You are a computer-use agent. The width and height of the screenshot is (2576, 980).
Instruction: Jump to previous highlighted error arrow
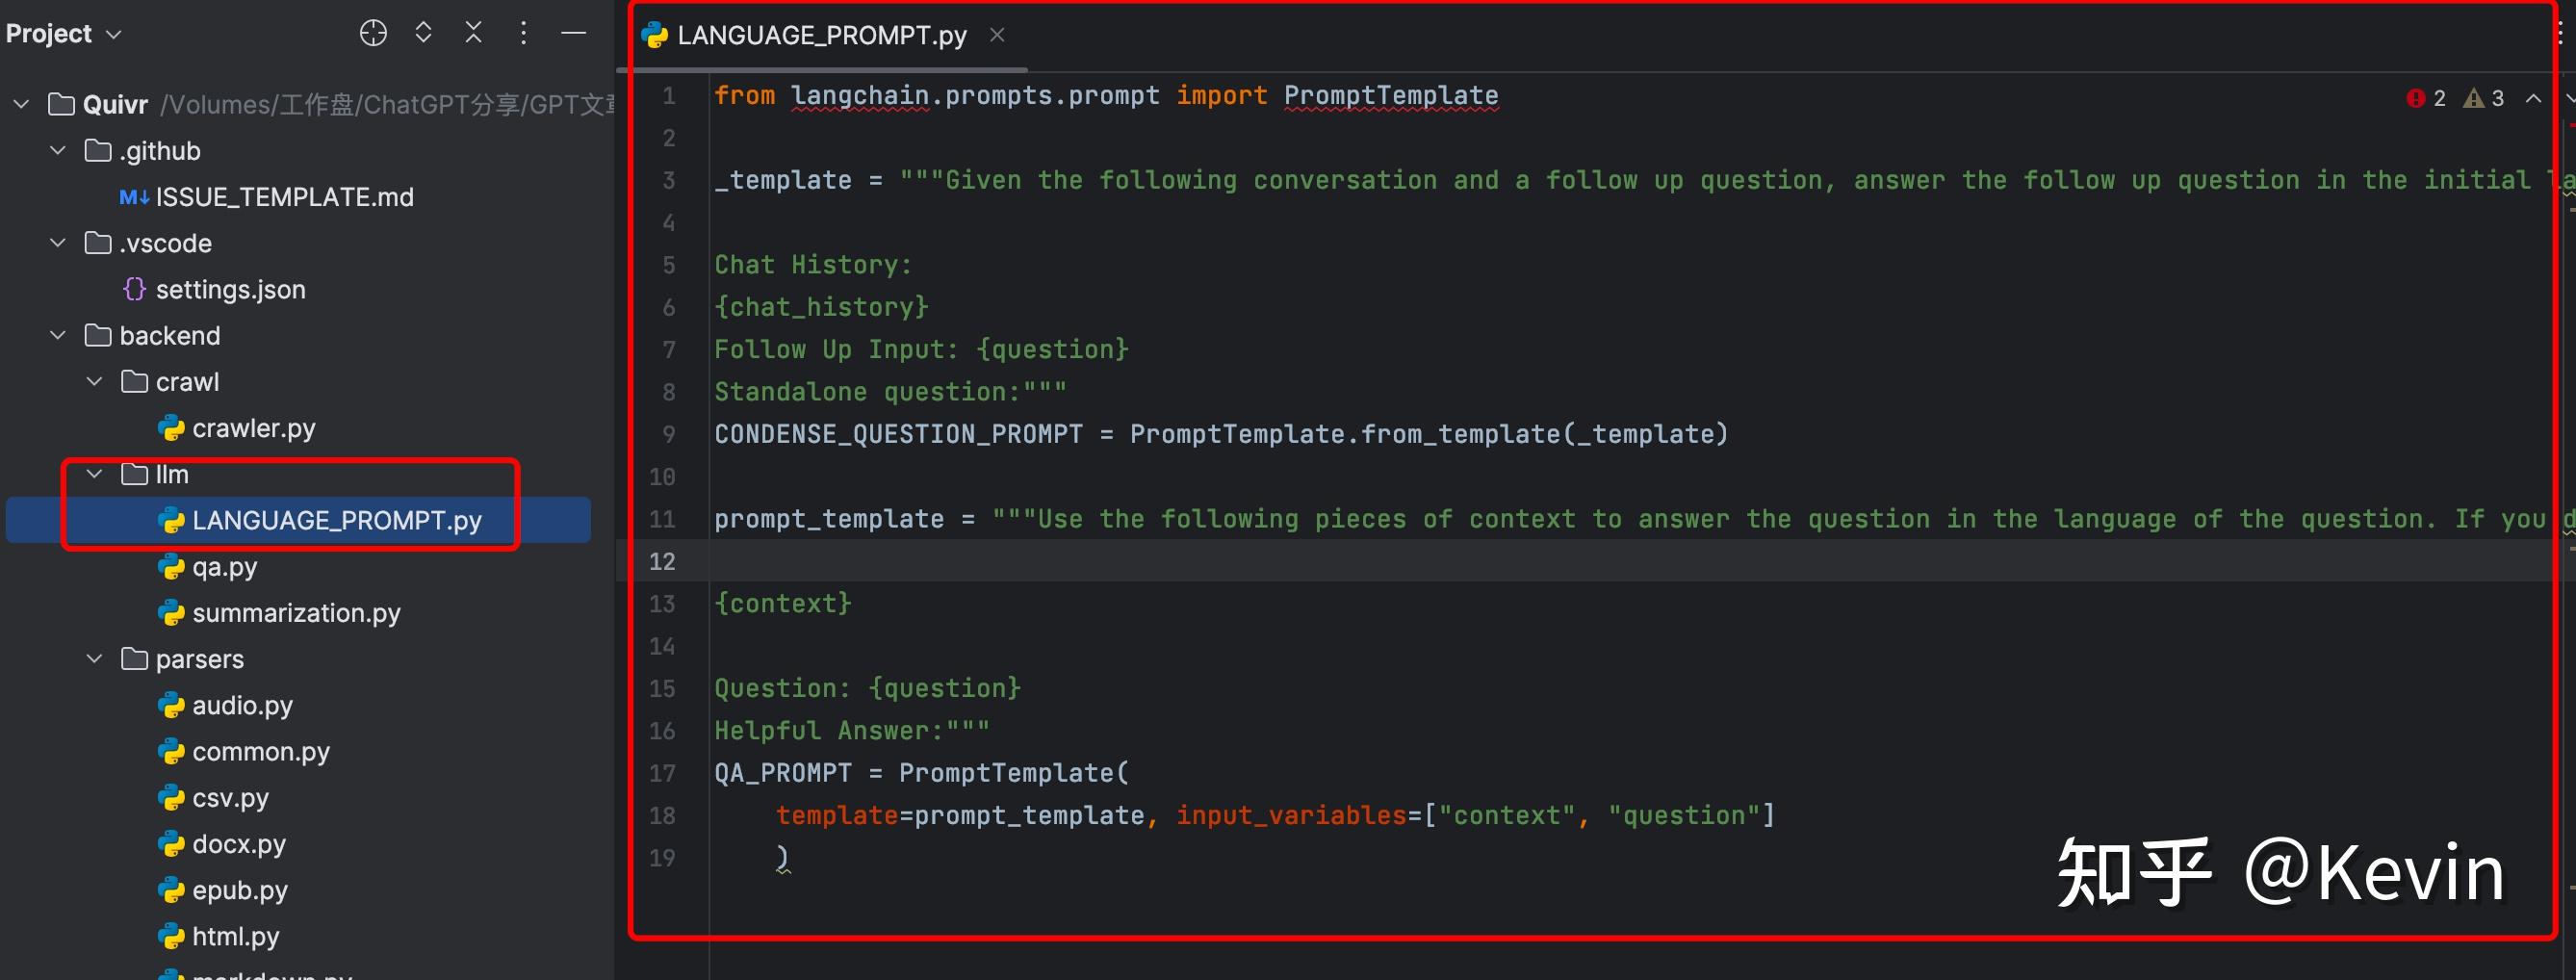click(x=2533, y=98)
